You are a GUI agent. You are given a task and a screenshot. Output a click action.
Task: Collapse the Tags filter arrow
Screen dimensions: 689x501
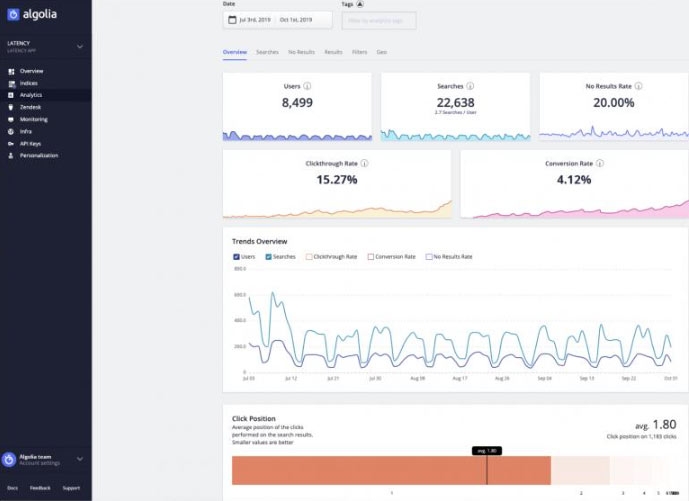360,4
